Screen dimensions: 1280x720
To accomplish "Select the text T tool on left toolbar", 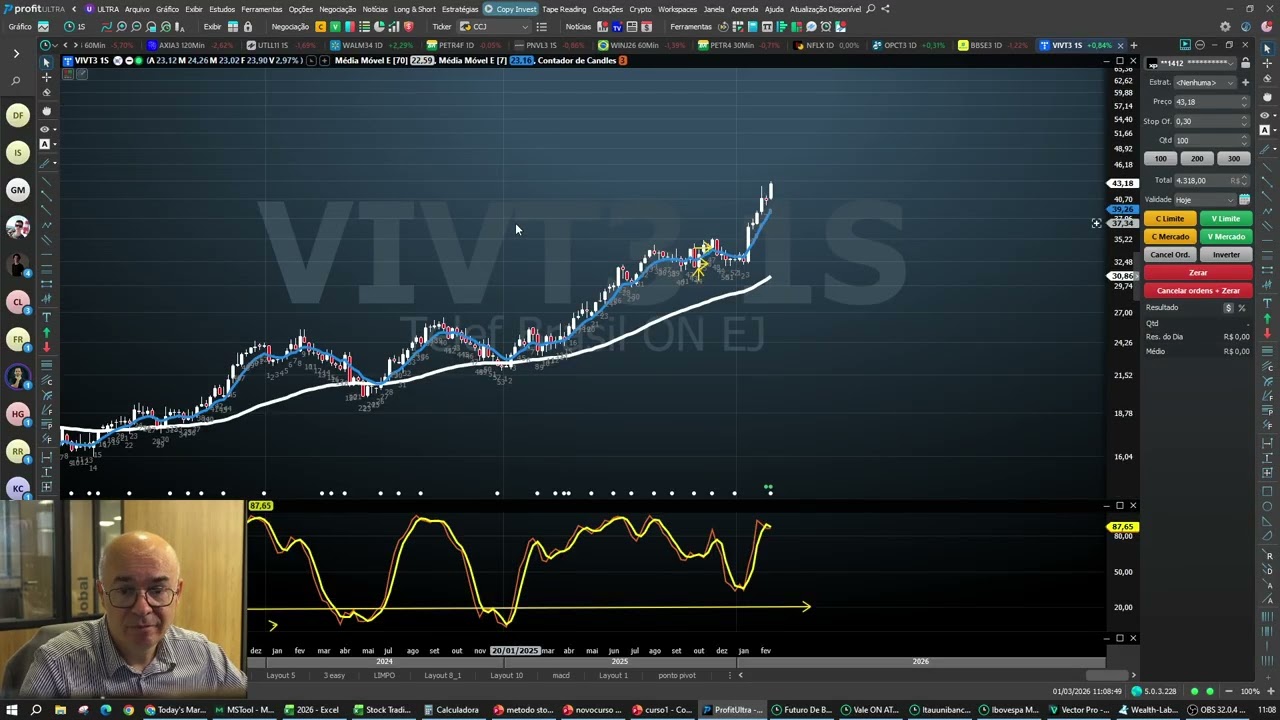I will (x=46, y=317).
